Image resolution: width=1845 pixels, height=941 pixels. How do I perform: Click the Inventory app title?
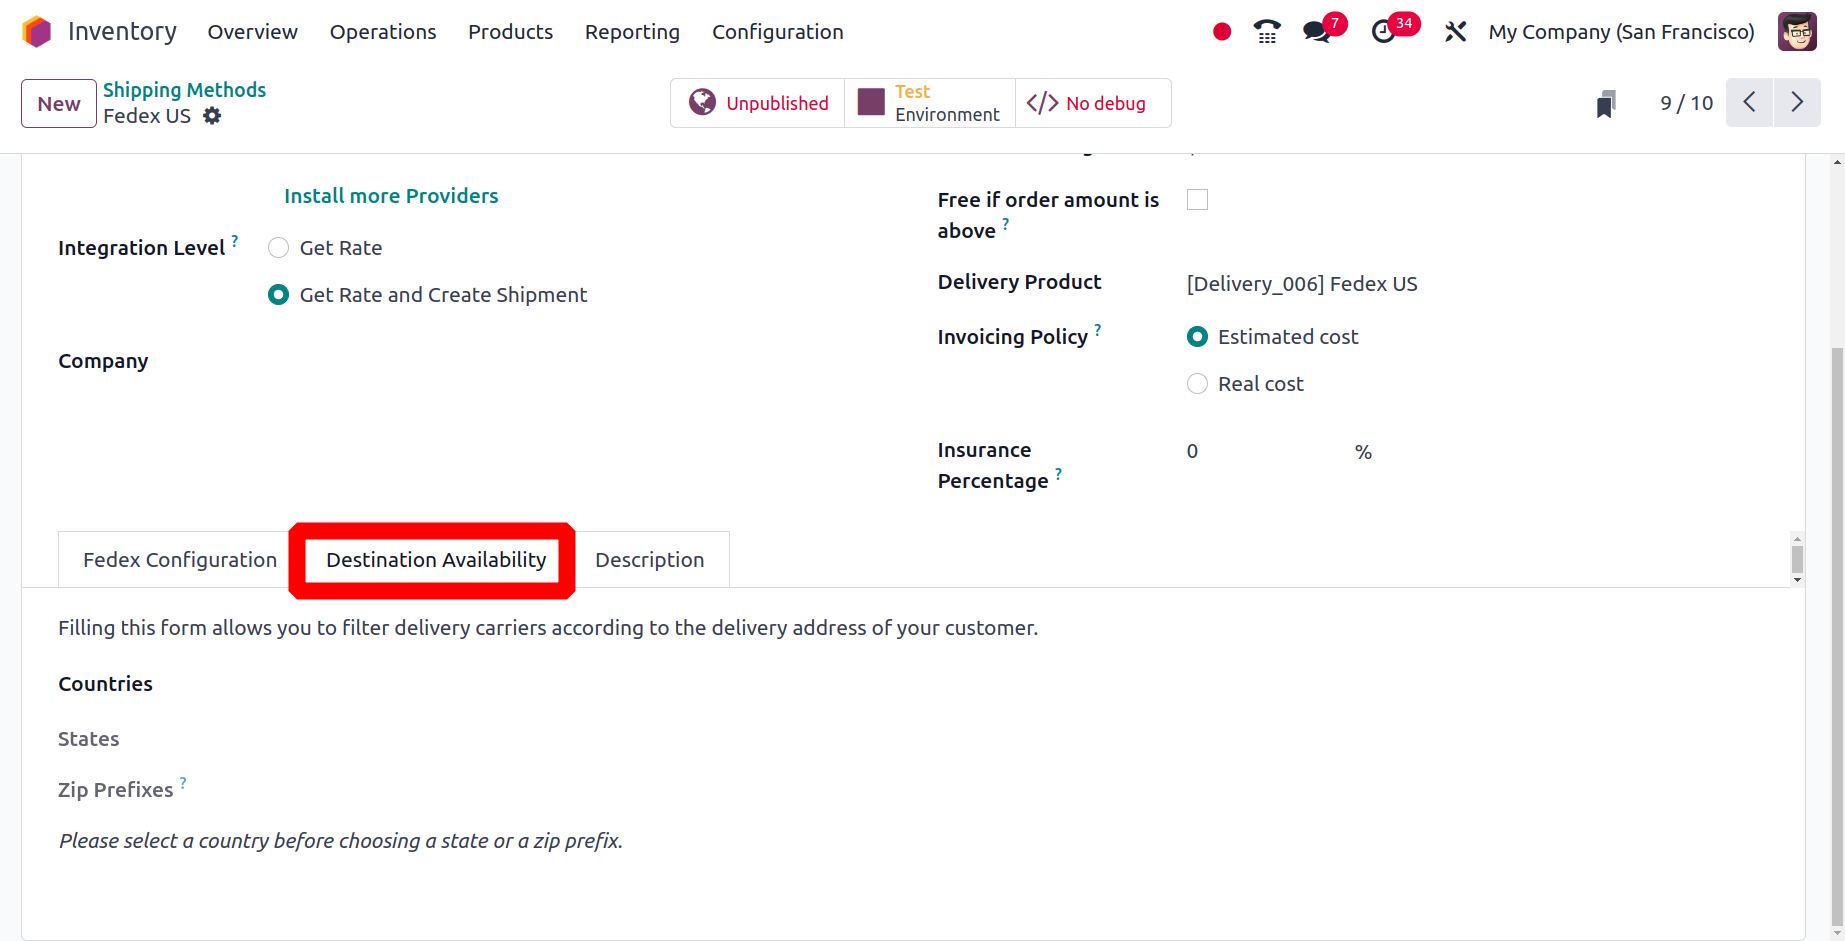(x=122, y=32)
